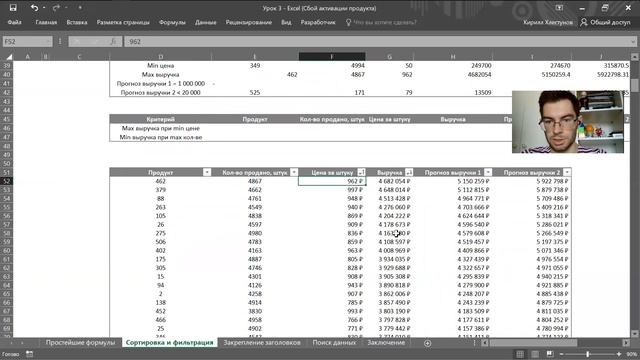This screenshot has height=360, width=640.
Task: Expand the formula bar chevron
Action: (x=633, y=42)
